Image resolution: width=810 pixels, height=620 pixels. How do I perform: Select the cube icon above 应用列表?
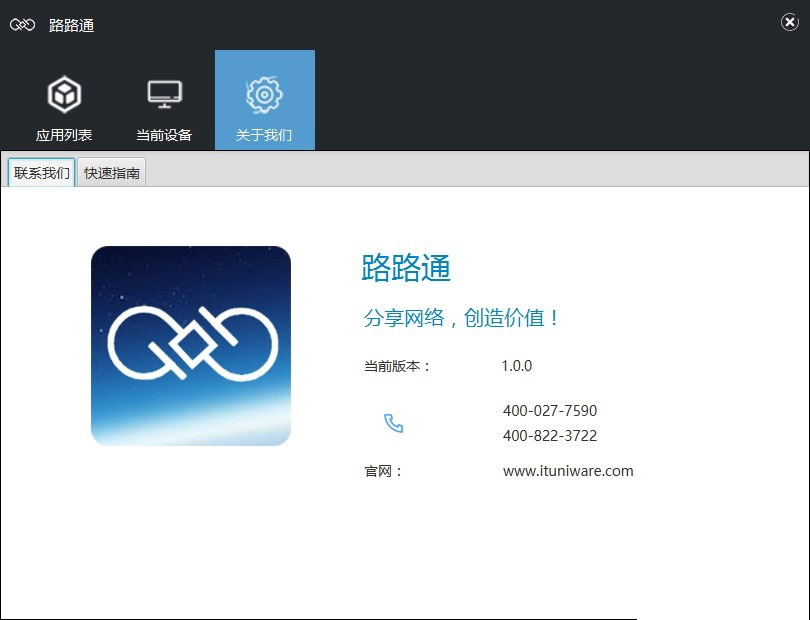(x=64, y=92)
